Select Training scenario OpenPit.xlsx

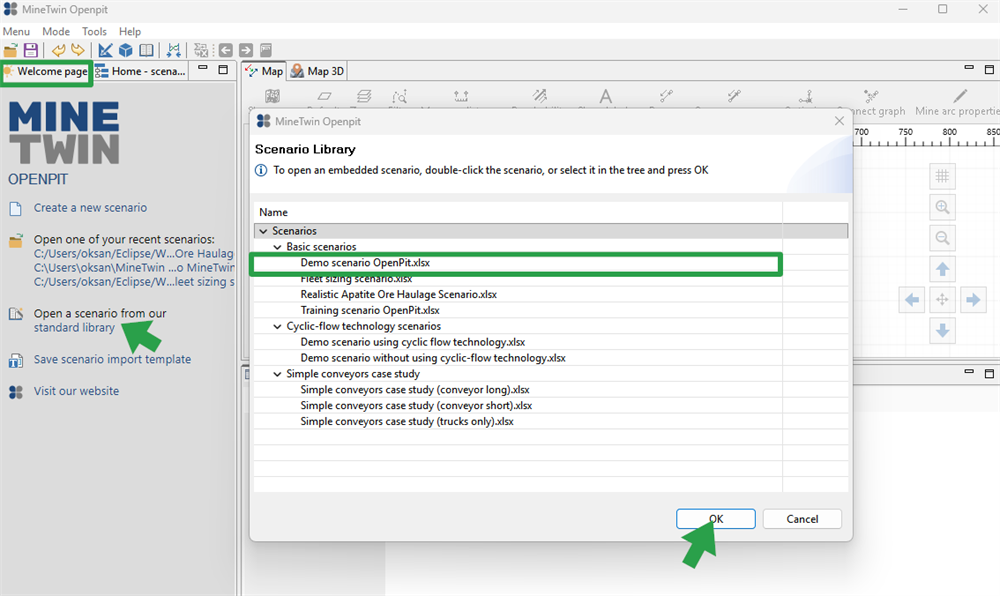370,310
